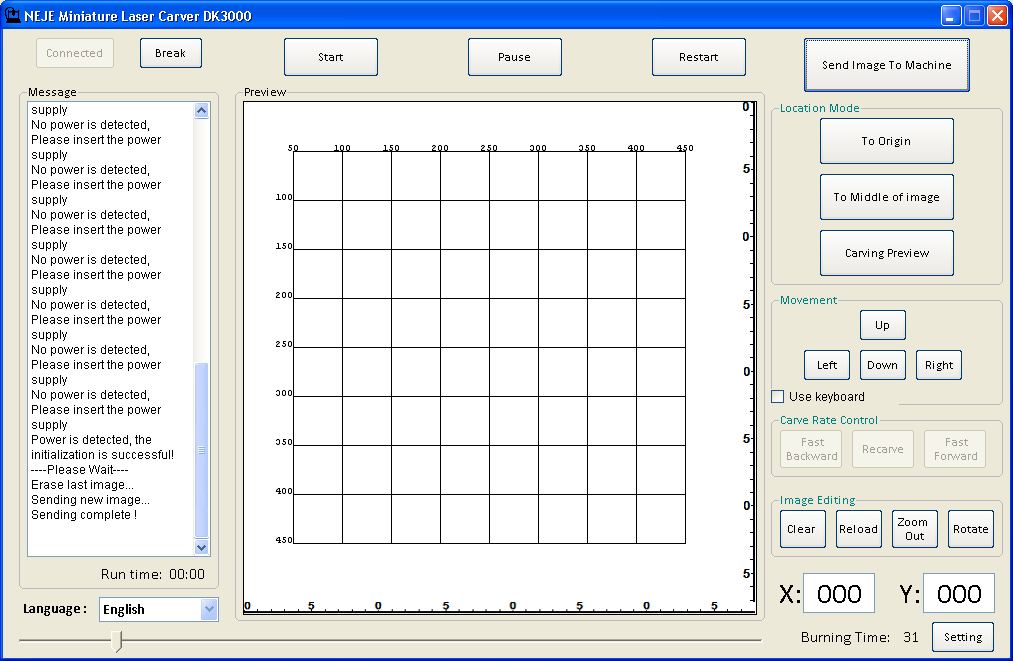Click the message log scrollbar thumb
Image resolution: width=1013 pixels, height=661 pixels.
[x=202, y=450]
